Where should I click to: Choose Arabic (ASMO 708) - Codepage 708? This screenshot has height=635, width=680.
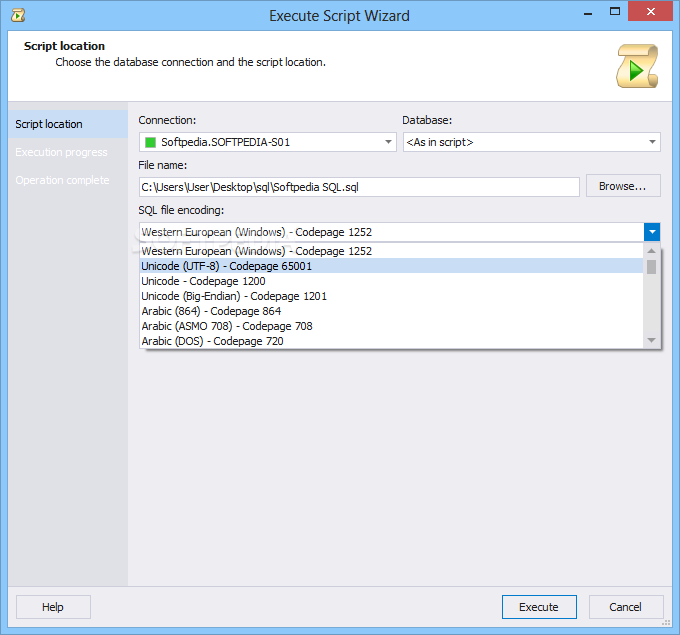[392, 326]
